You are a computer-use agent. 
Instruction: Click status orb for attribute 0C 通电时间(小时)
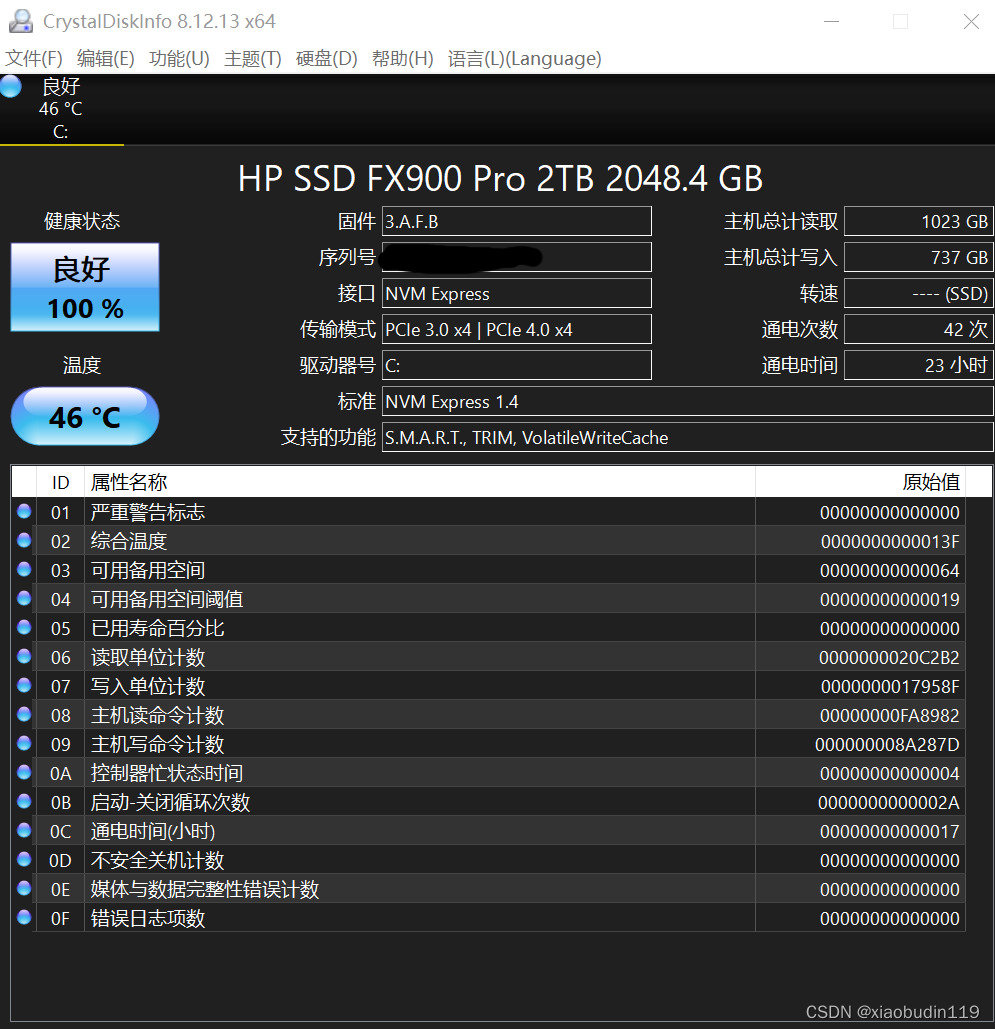click(24, 830)
